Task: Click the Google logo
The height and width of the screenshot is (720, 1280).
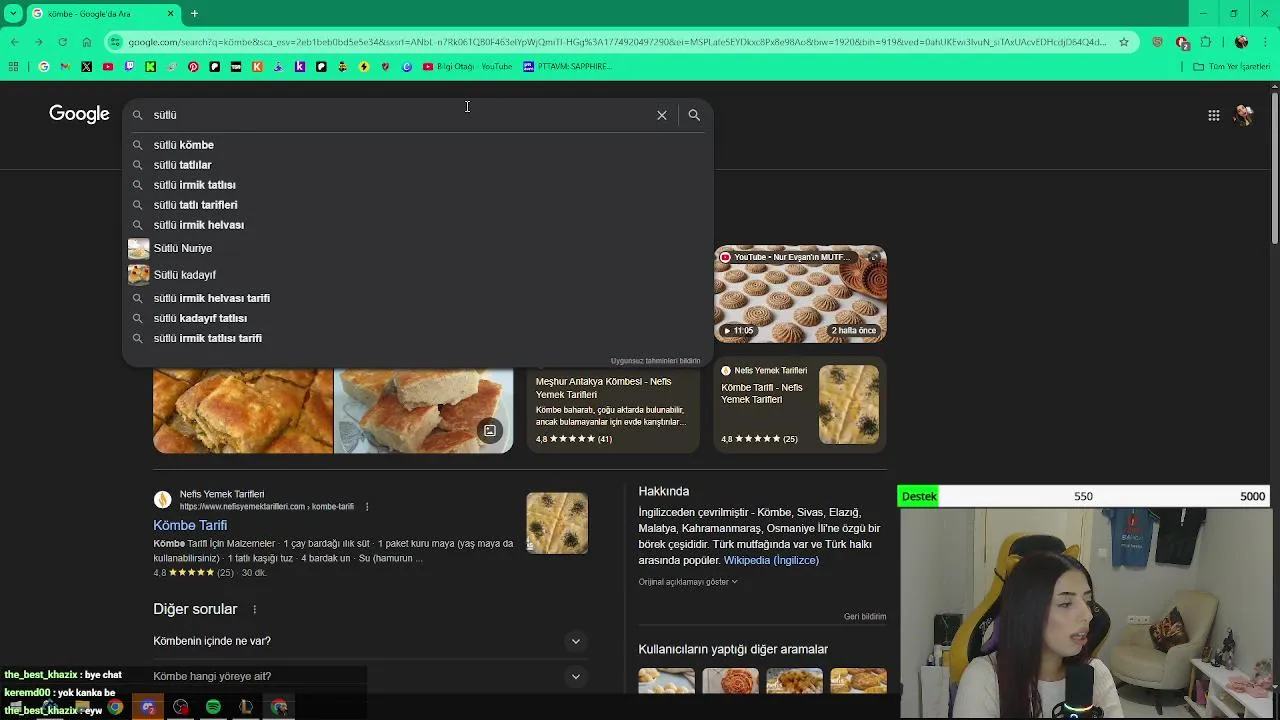Action: (79, 114)
